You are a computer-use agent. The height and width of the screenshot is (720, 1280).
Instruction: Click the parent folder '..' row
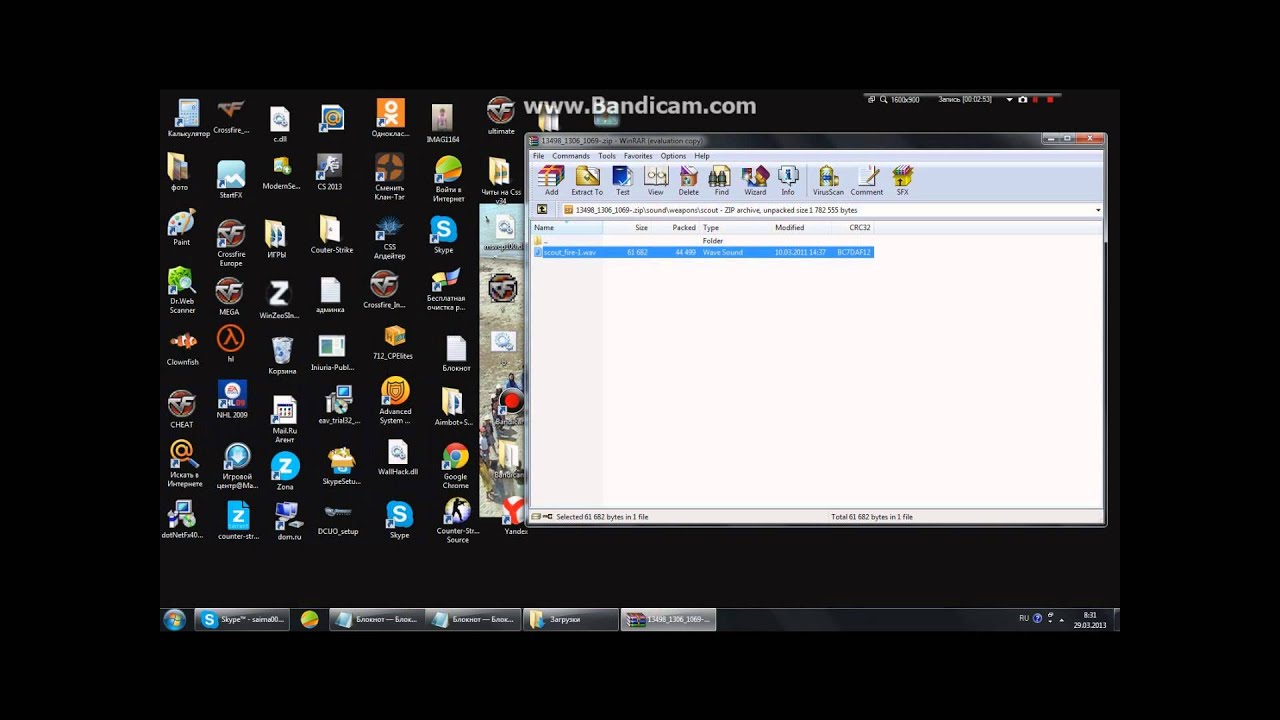(703, 241)
